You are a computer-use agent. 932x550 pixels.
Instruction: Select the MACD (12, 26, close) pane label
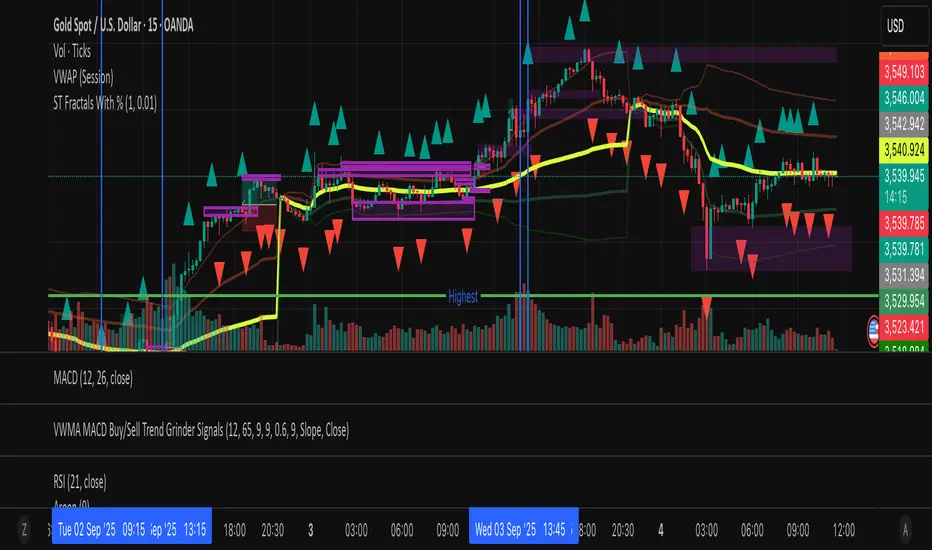coord(93,378)
